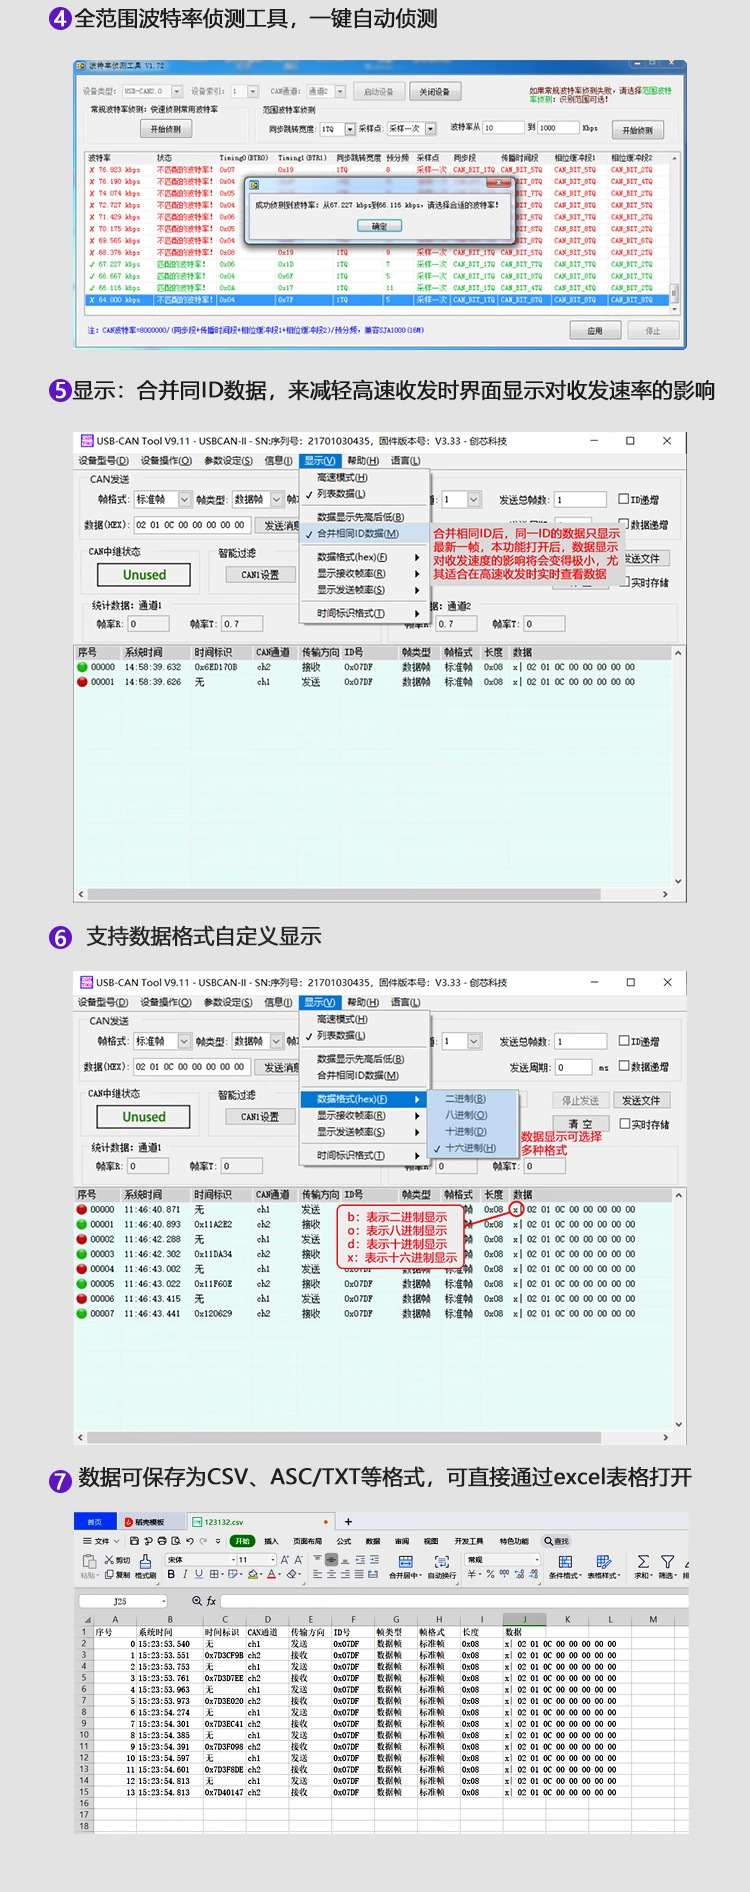750x1892 pixels.
Task: Click the Decrease font size icon (A-)
Action: pos(298,1560)
